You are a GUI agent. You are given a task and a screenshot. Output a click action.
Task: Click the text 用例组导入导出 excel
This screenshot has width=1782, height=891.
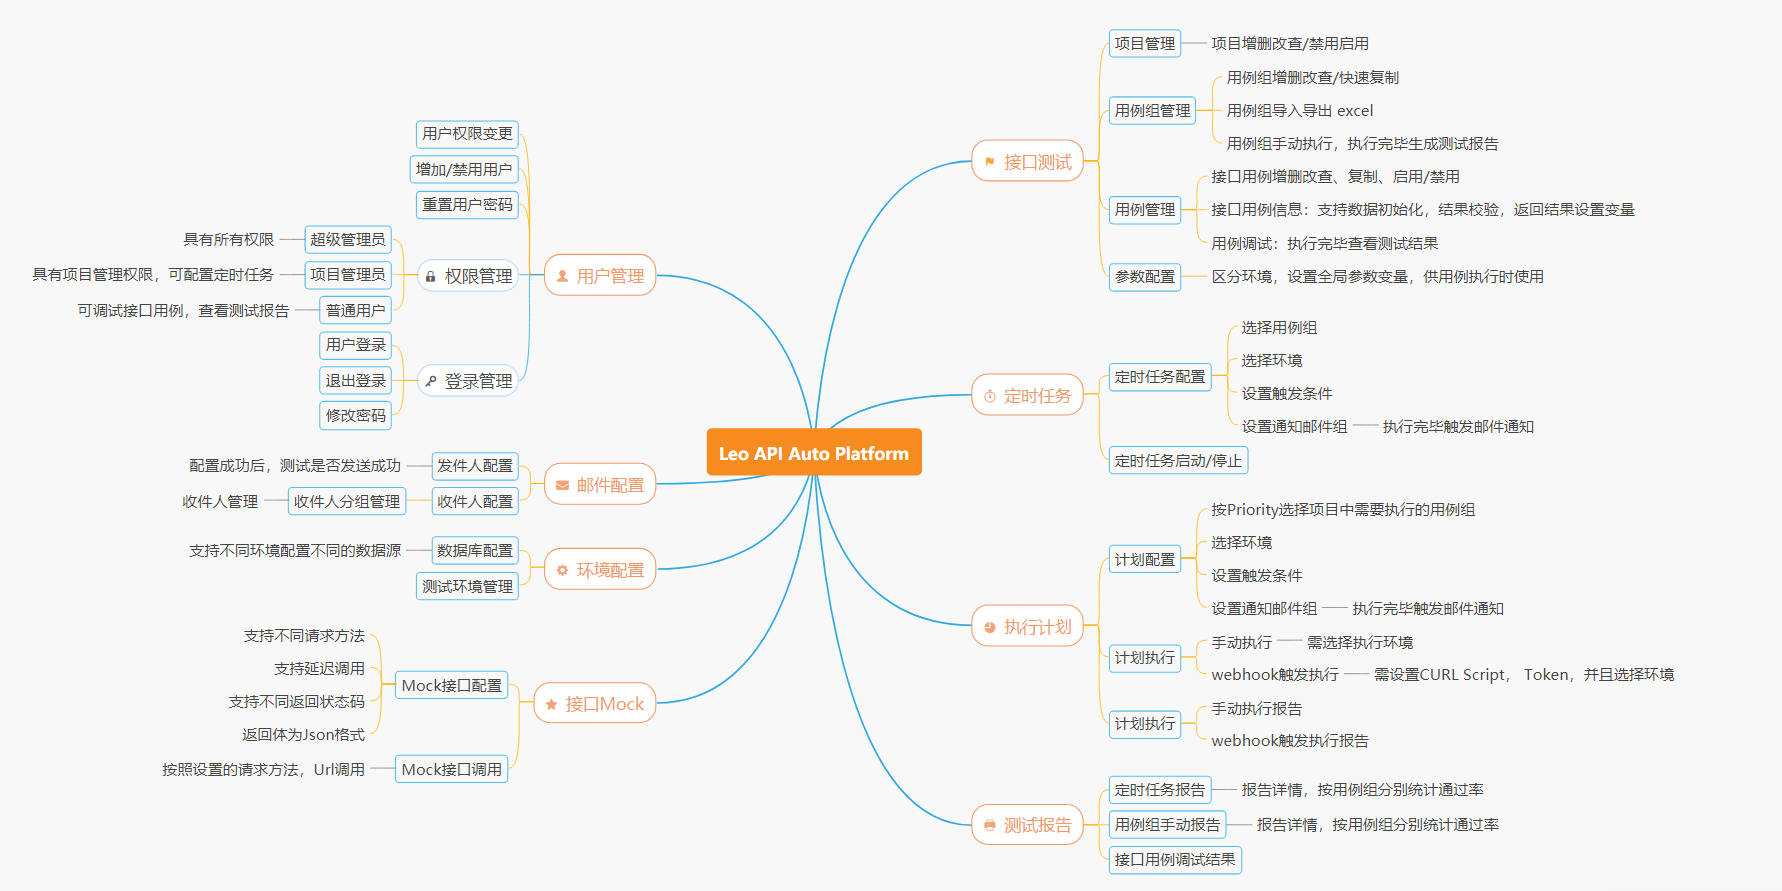tap(1300, 110)
